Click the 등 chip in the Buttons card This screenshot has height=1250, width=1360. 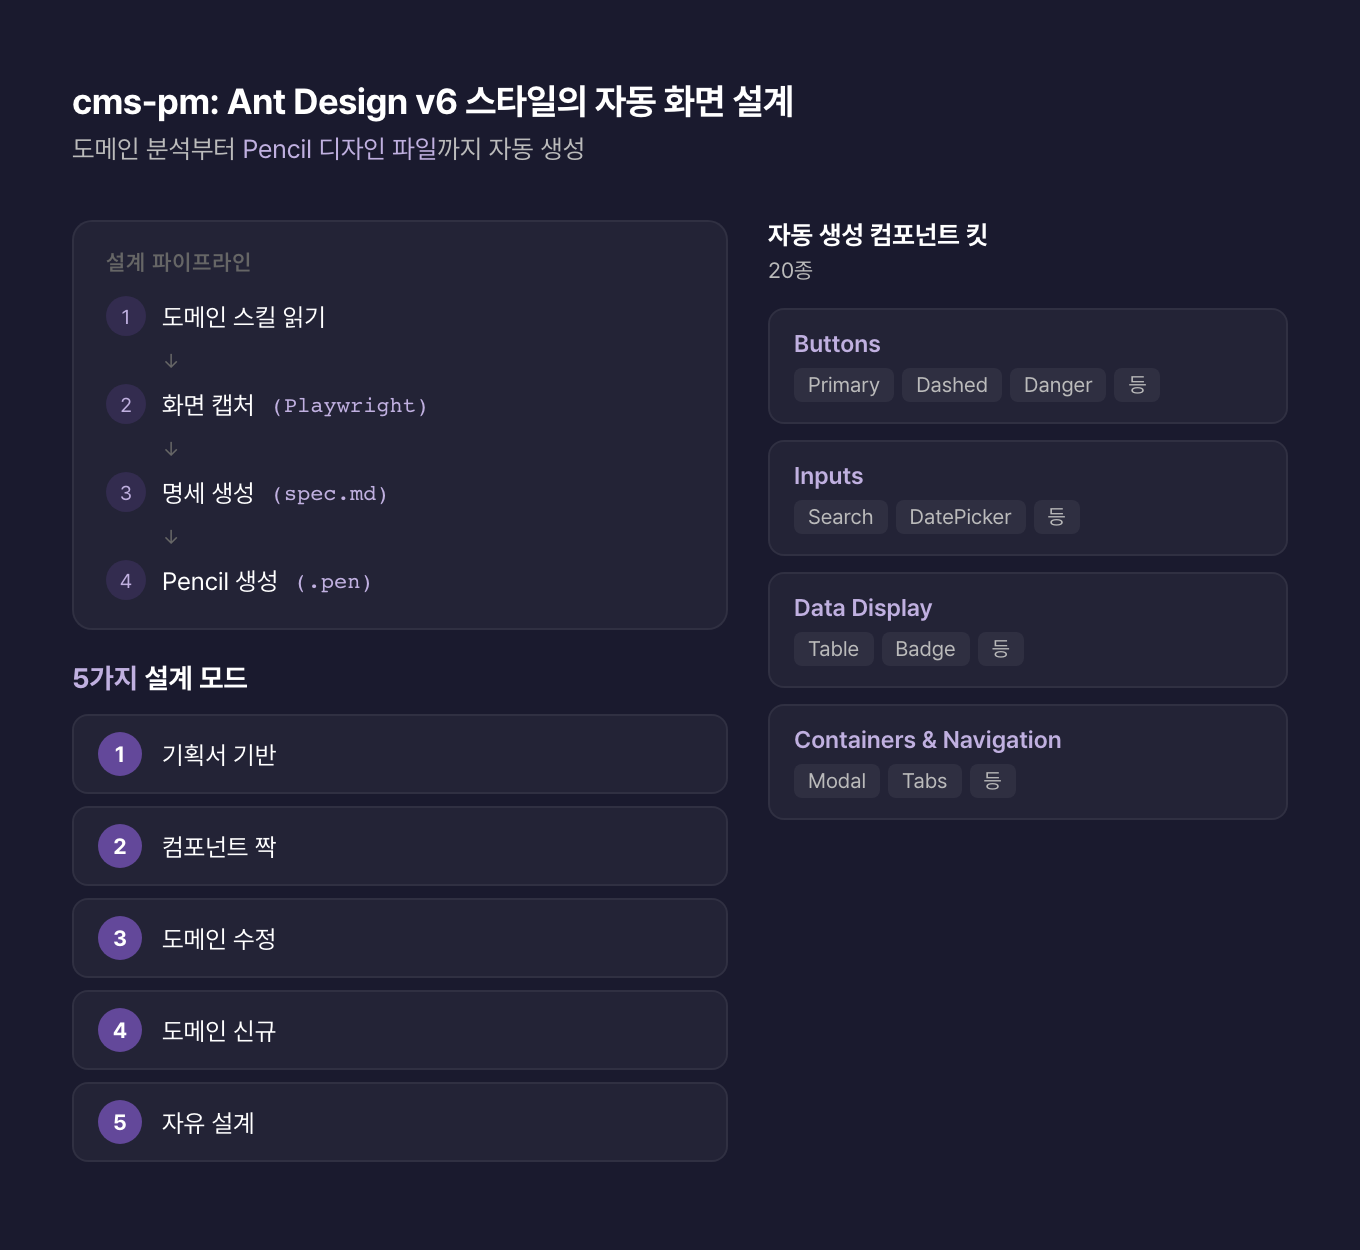1137,385
